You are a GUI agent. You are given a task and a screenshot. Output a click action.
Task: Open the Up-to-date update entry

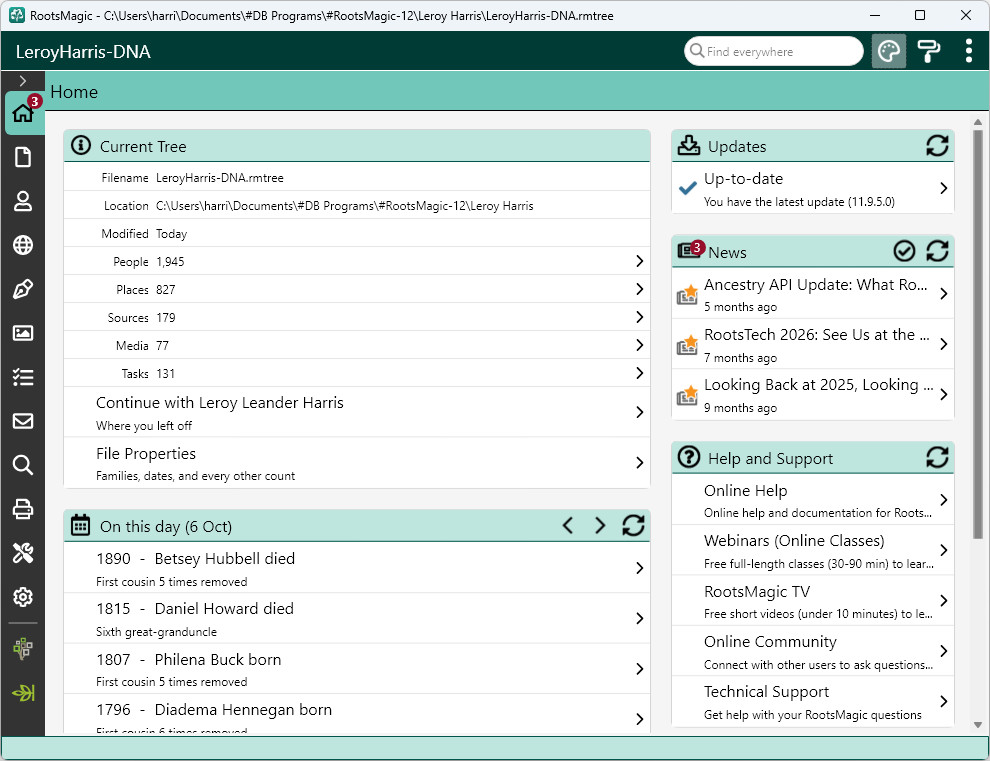tap(813, 188)
